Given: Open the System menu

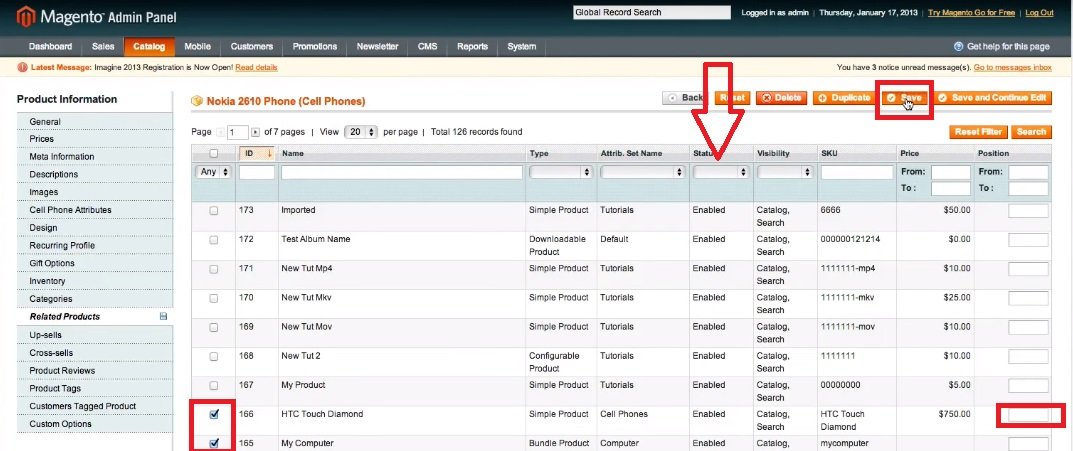Looking at the screenshot, I should coord(521,47).
